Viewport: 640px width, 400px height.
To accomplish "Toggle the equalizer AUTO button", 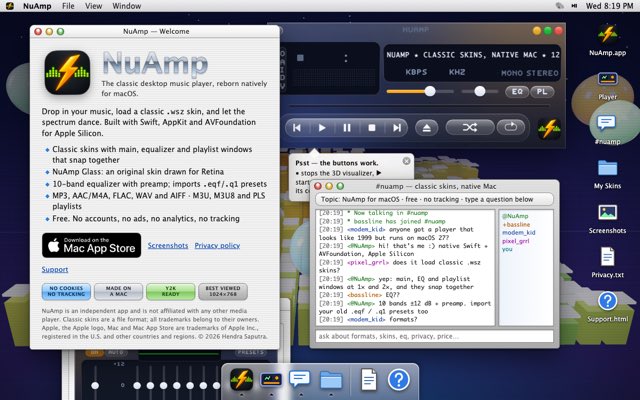I will (116, 352).
